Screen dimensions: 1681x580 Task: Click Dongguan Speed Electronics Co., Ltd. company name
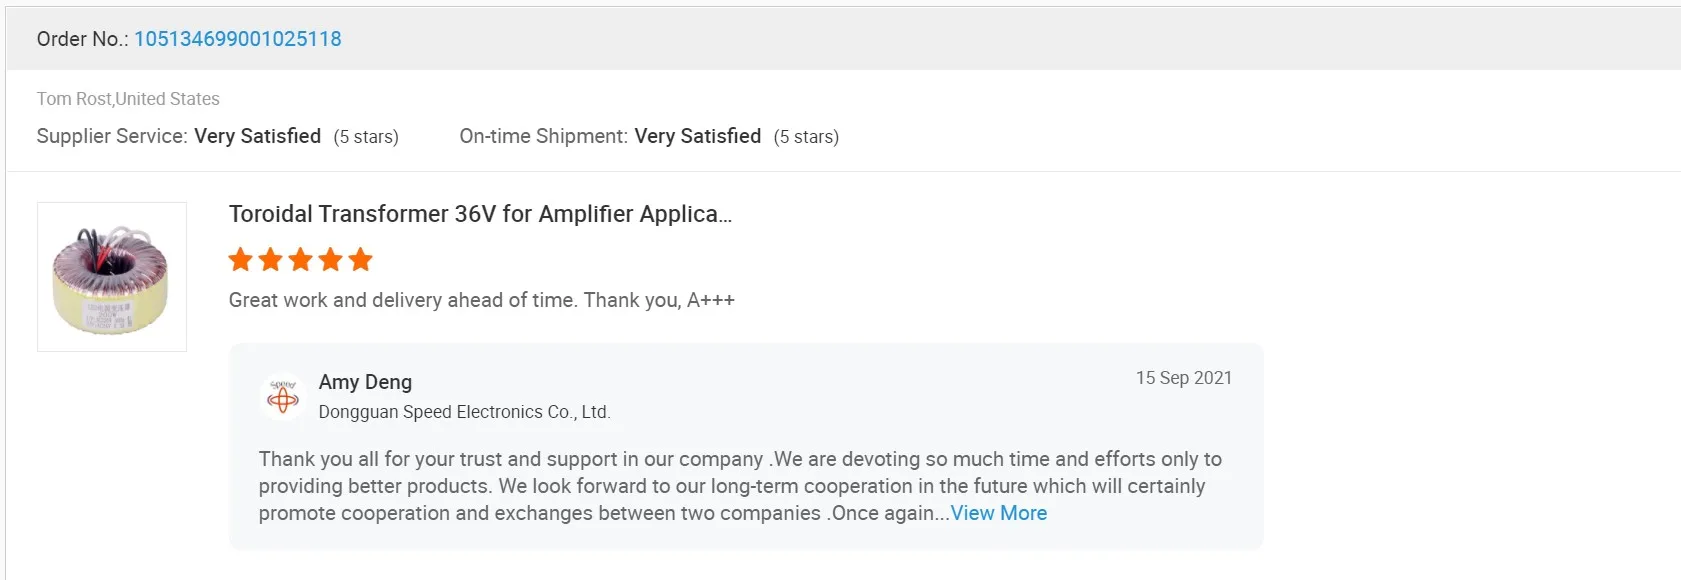click(x=464, y=412)
